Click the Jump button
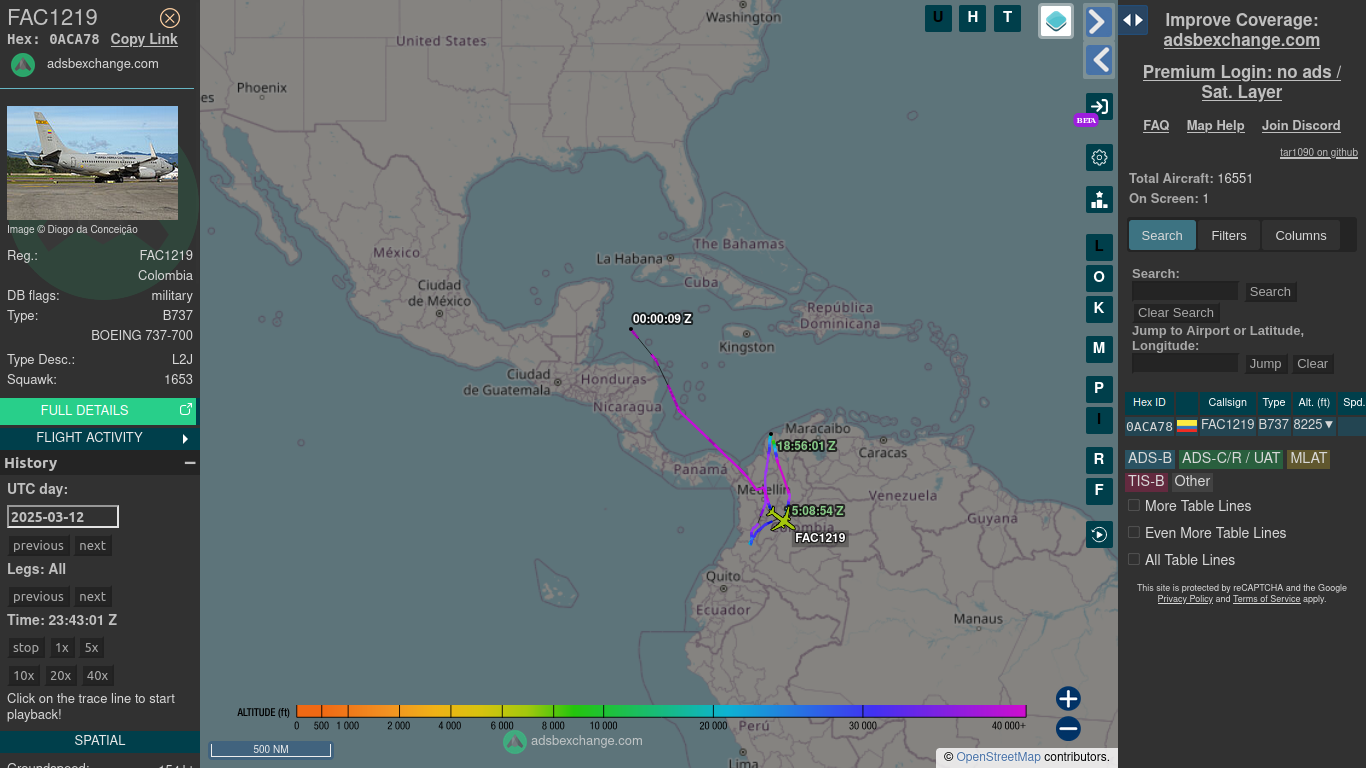1366x768 pixels. (x=1265, y=364)
